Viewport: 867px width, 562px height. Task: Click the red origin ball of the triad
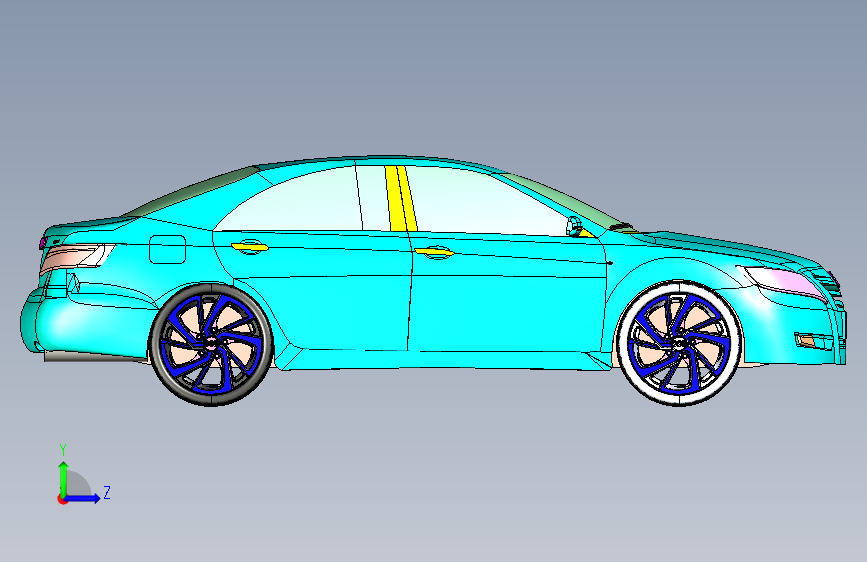(x=62, y=499)
